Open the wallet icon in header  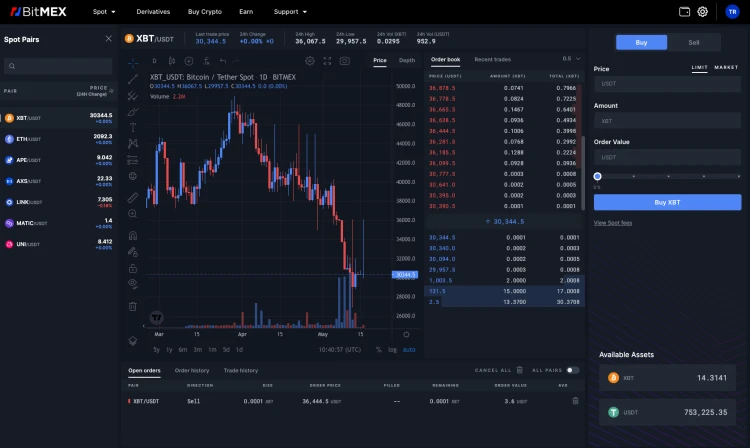(684, 11)
